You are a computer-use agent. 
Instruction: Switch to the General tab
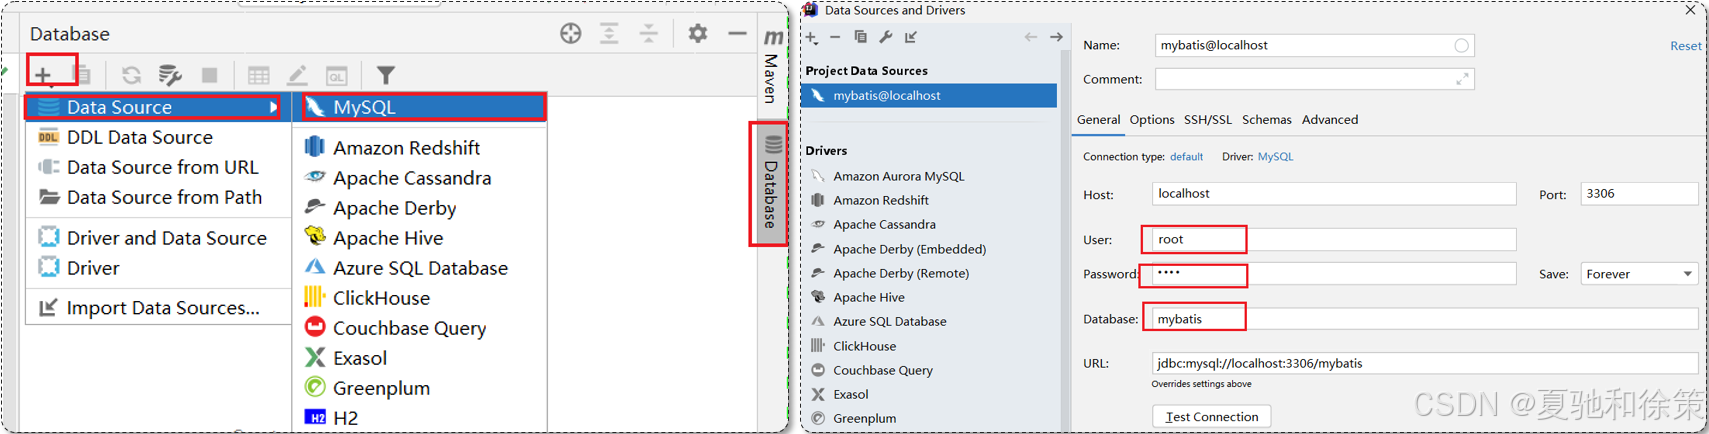[1098, 120]
